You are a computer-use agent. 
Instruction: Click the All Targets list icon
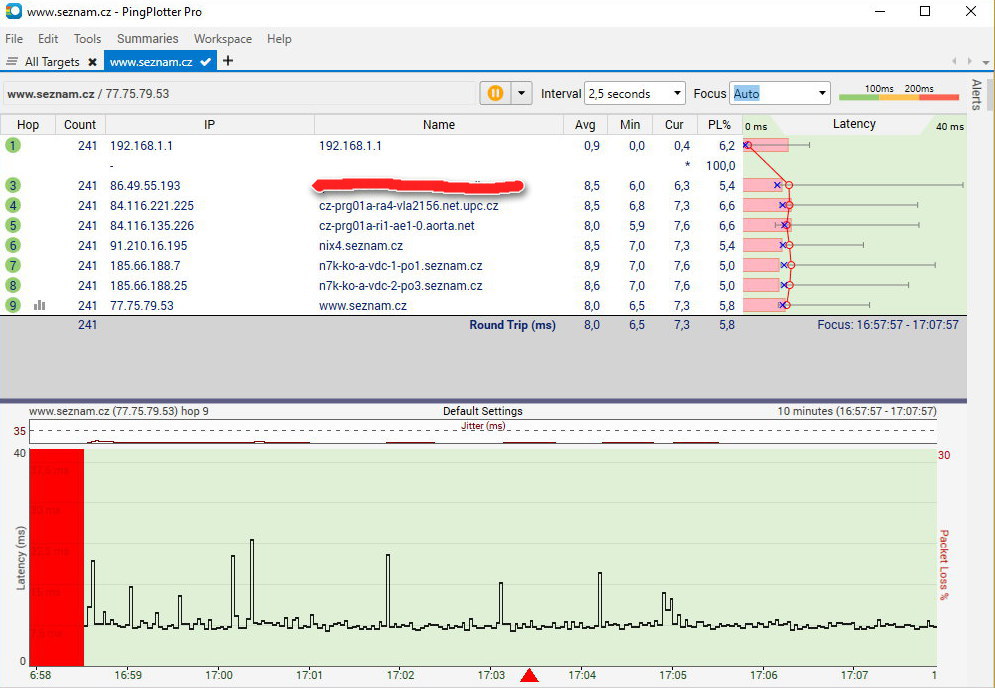[x=12, y=62]
